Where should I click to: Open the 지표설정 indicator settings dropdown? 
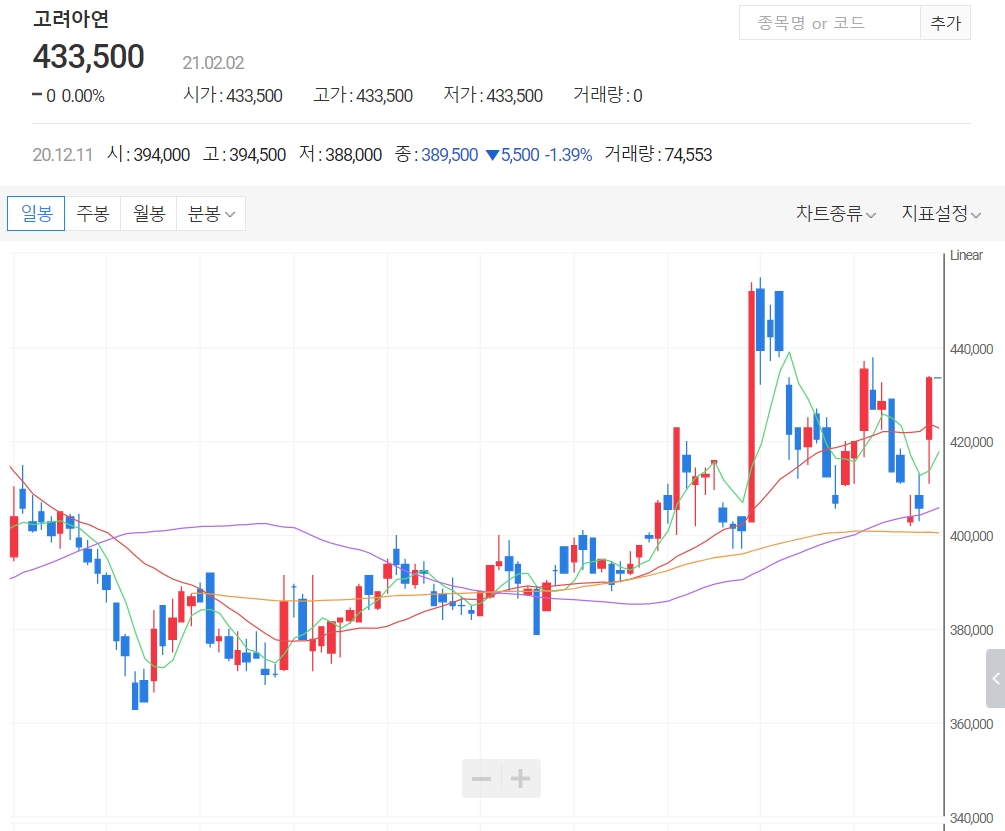click(941, 213)
